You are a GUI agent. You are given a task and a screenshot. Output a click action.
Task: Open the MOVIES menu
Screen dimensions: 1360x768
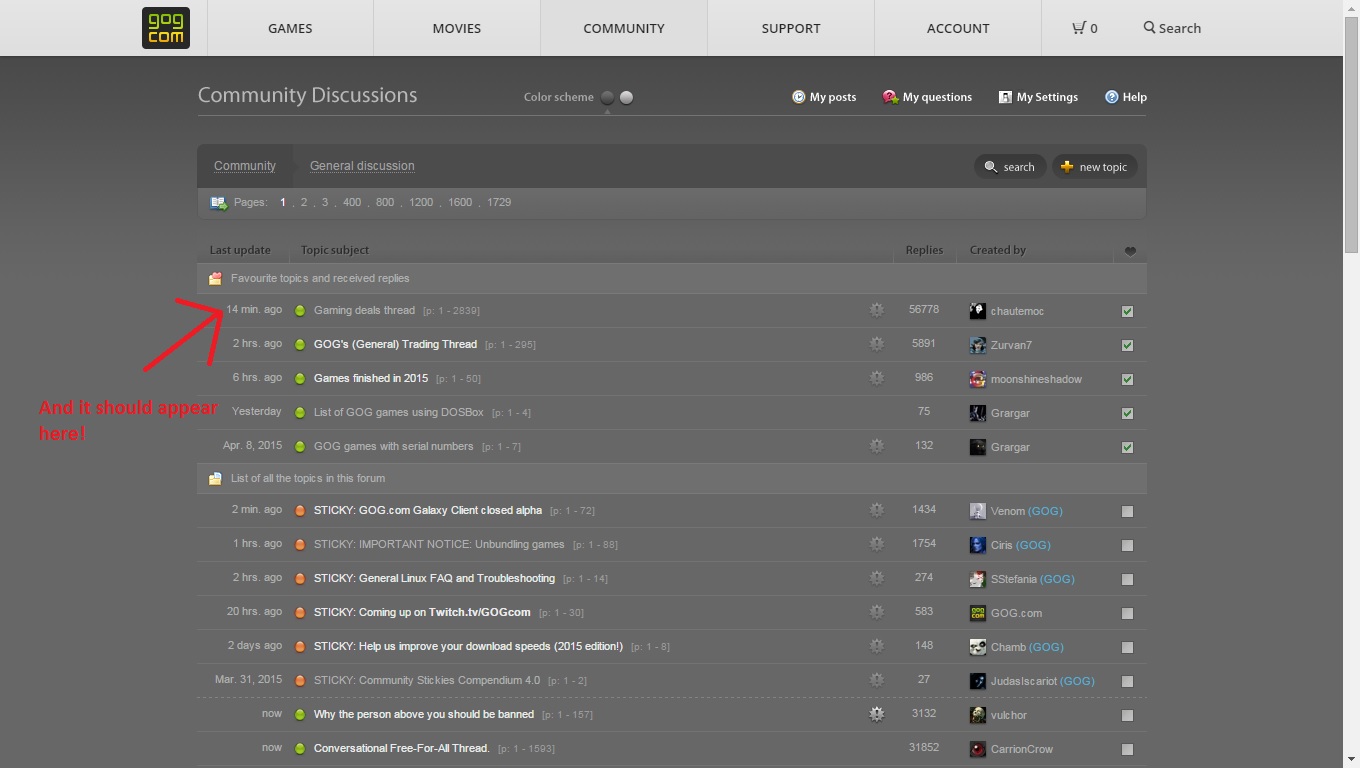point(457,28)
